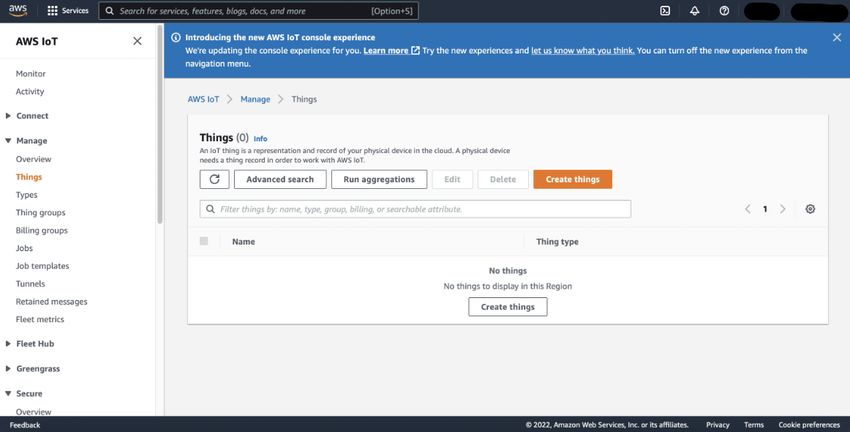Open Activity in sidebar
This screenshot has width=850, height=432.
pos(30,92)
